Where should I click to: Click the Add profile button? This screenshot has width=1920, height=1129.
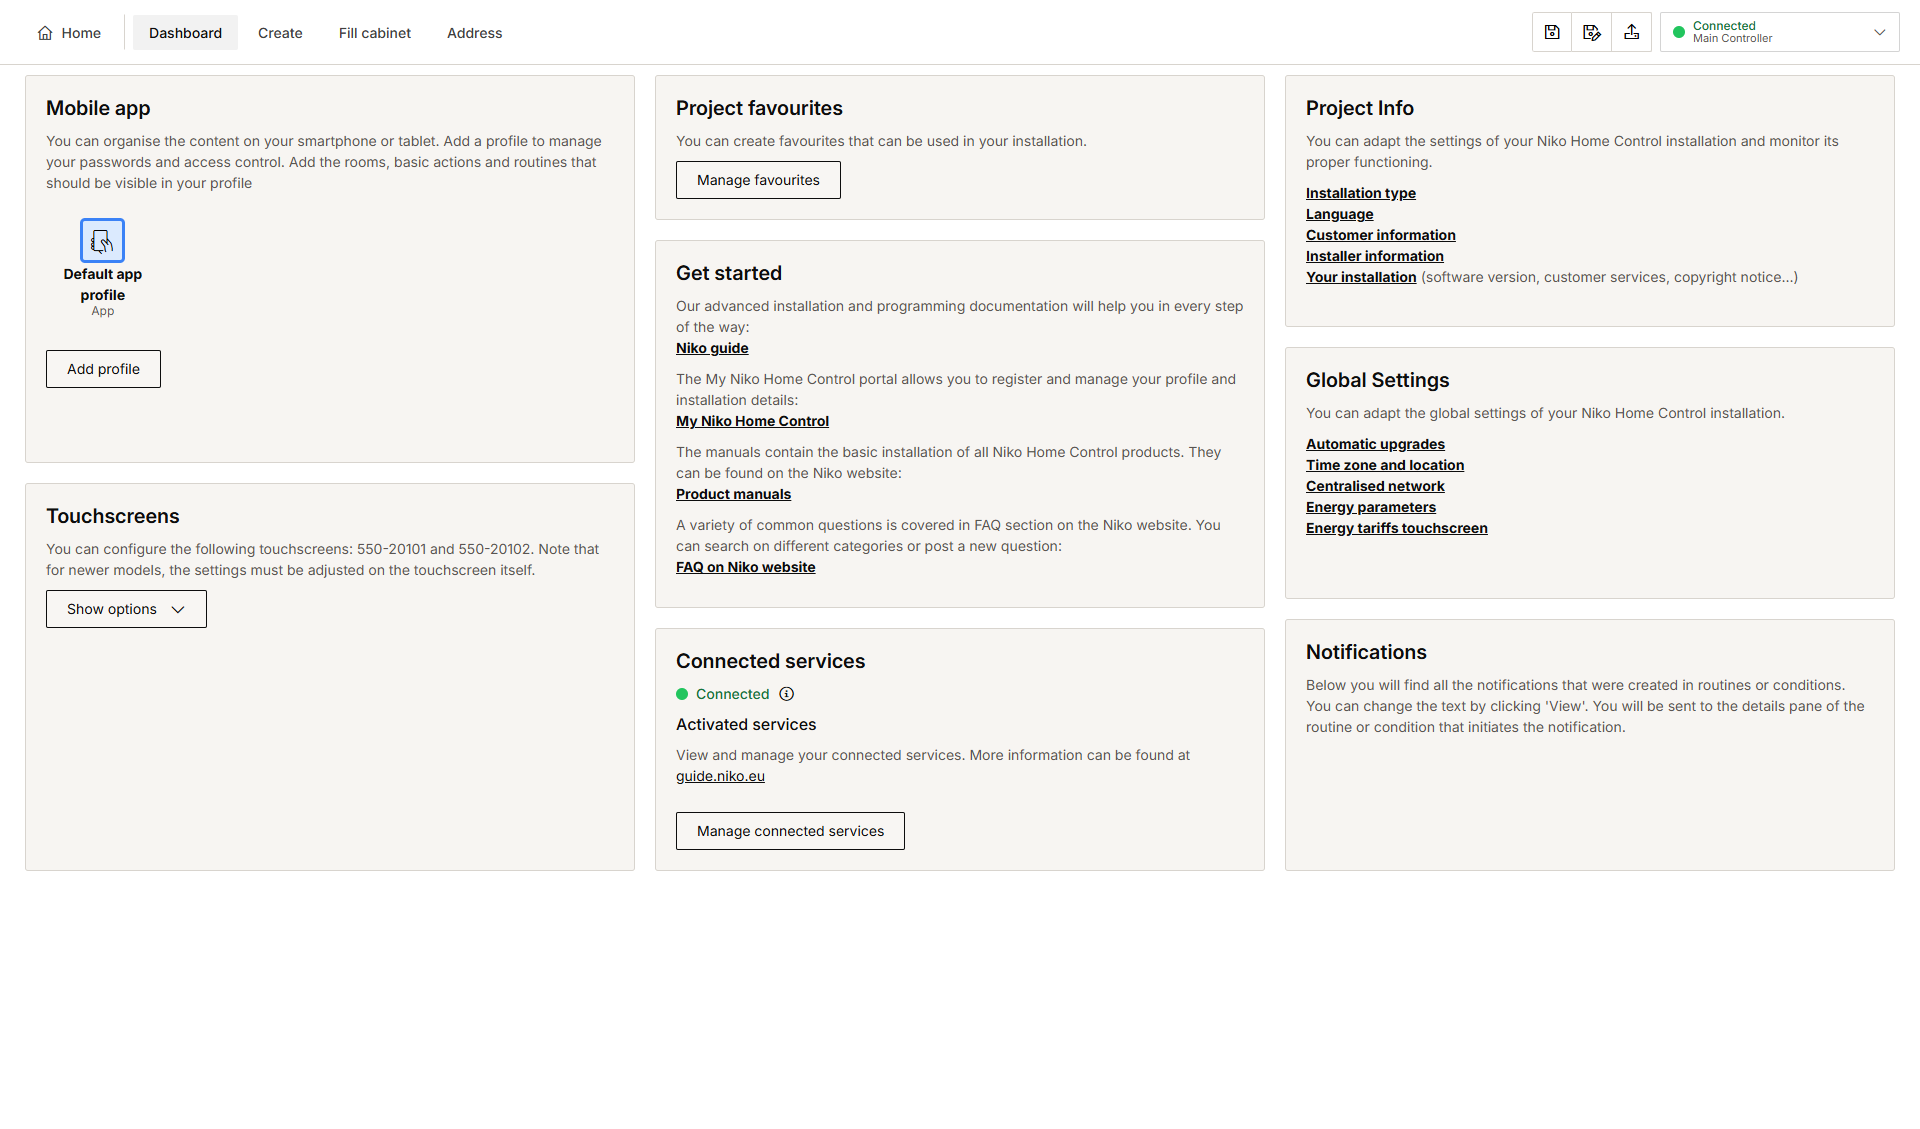[103, 369]
